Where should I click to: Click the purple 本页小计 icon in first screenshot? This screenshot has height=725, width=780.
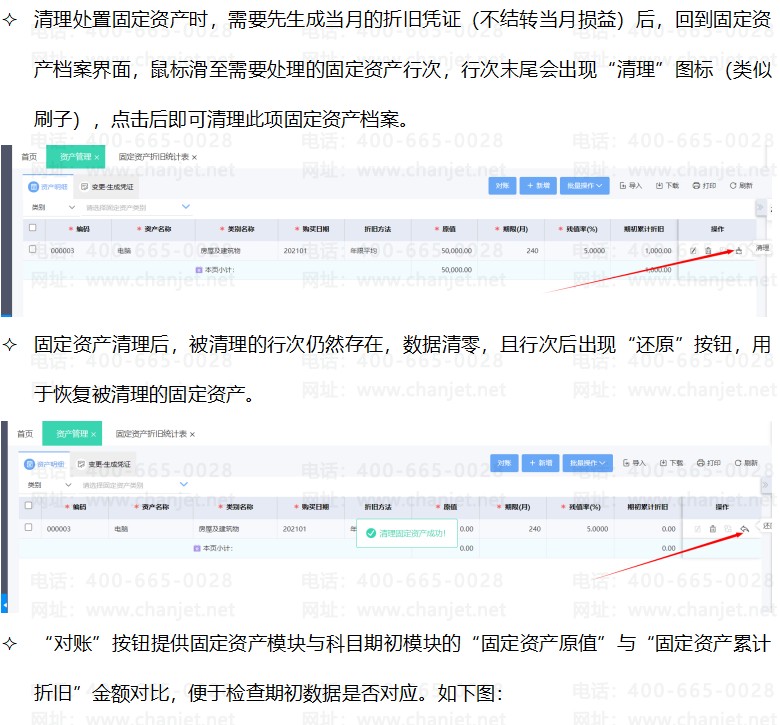pos(199,270)
